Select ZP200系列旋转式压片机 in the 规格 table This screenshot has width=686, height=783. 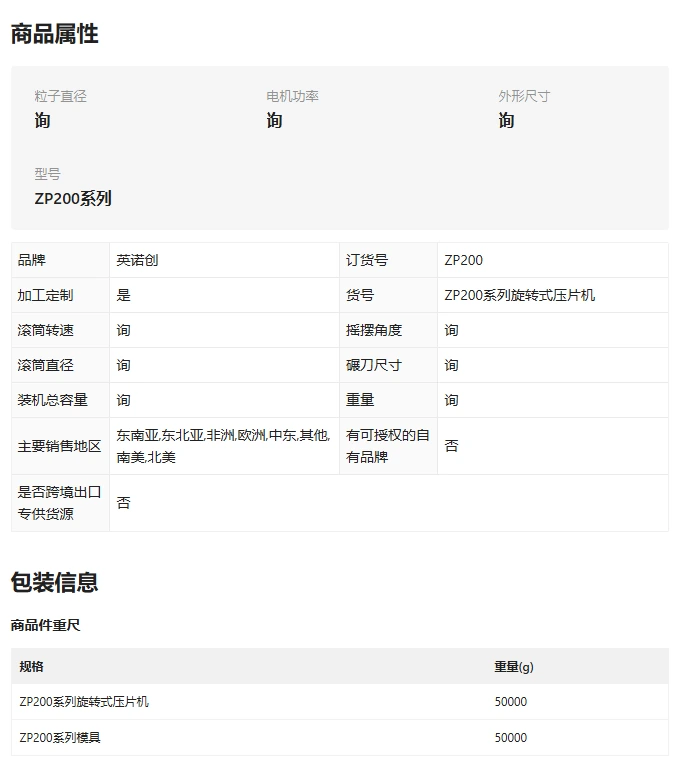[84, 702]
